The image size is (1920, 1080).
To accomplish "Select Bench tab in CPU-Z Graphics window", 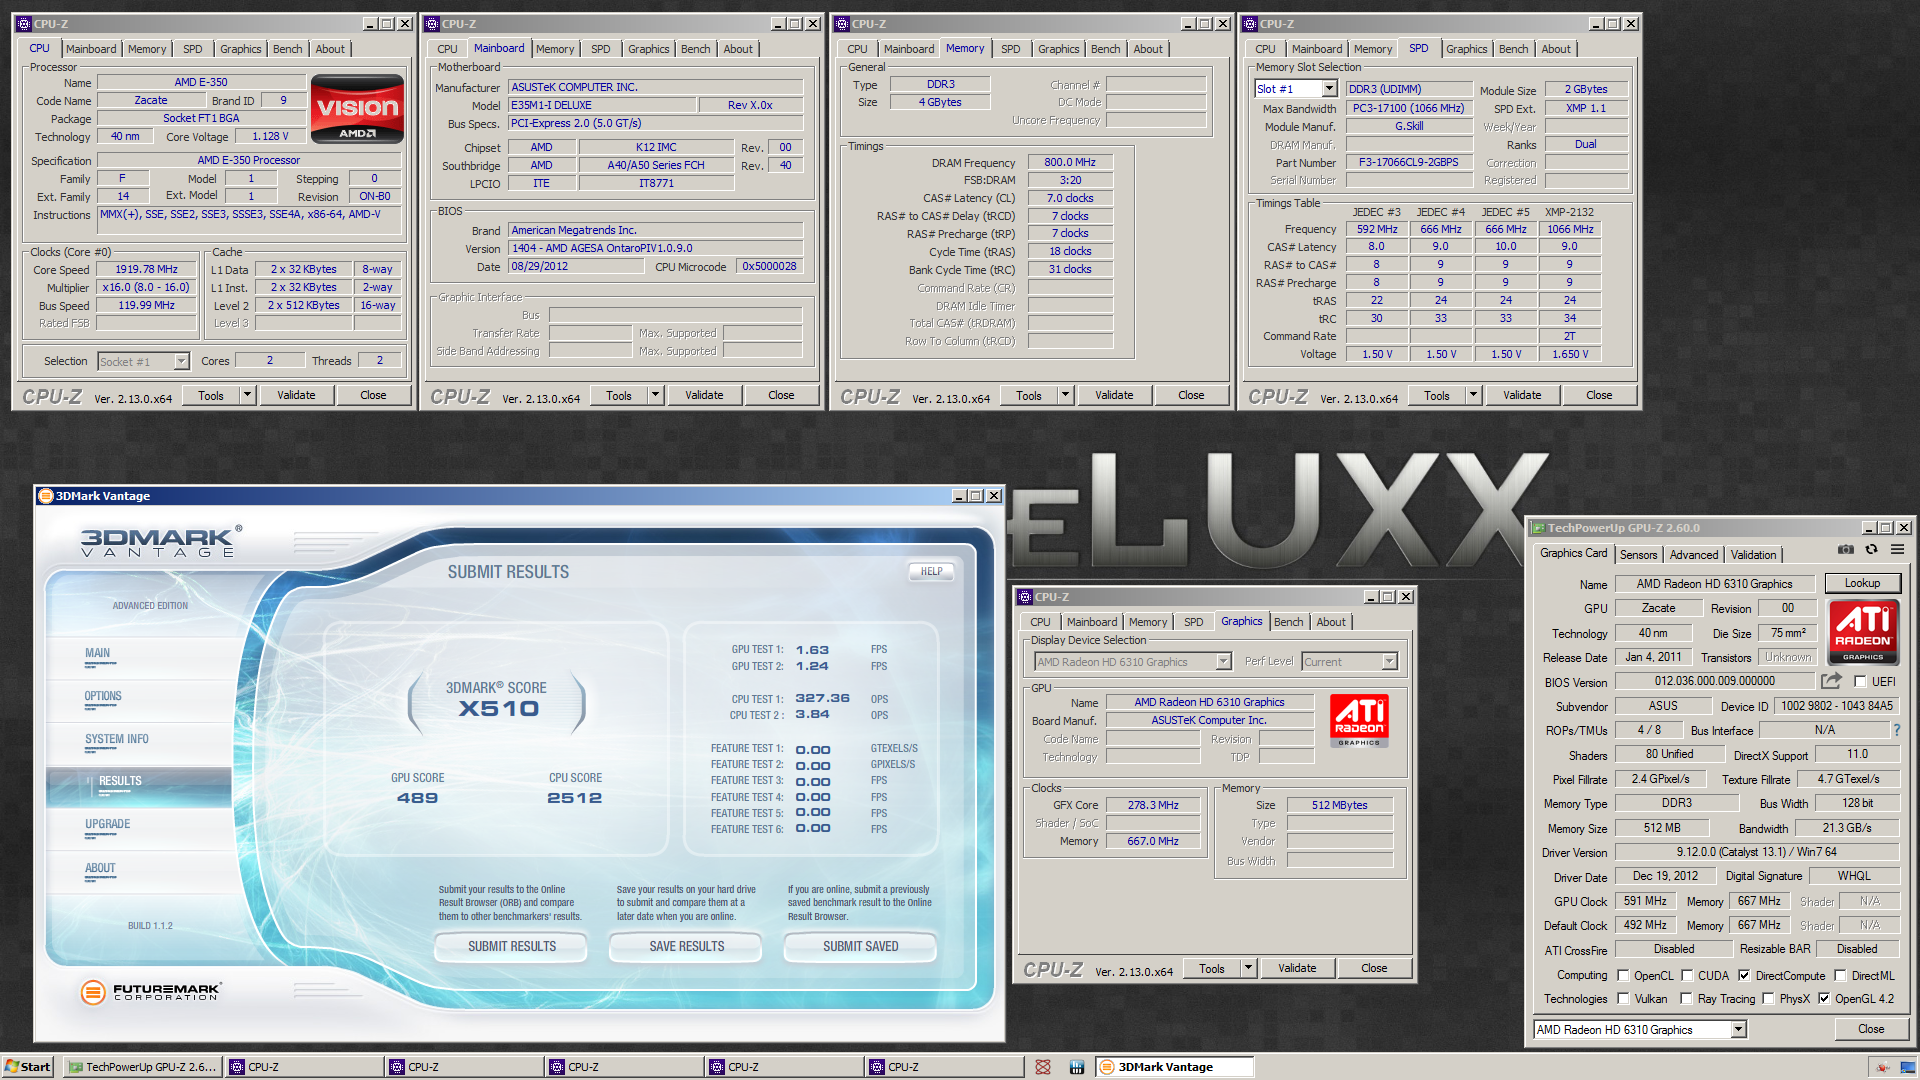I will 1288,622.
